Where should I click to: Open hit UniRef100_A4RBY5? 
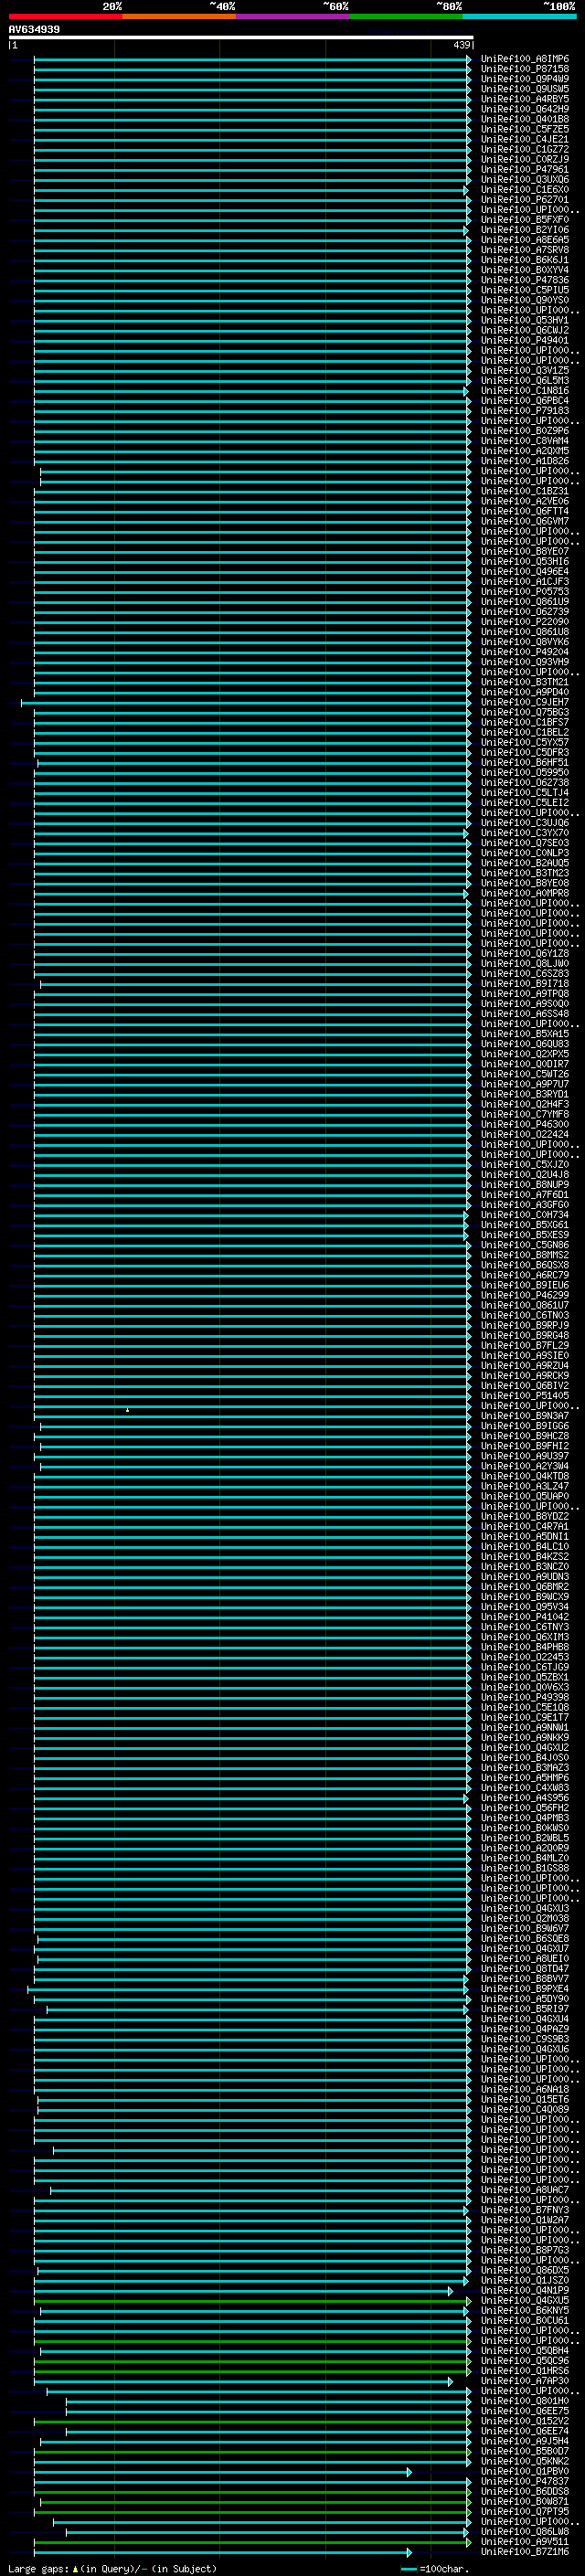point(524,99)
